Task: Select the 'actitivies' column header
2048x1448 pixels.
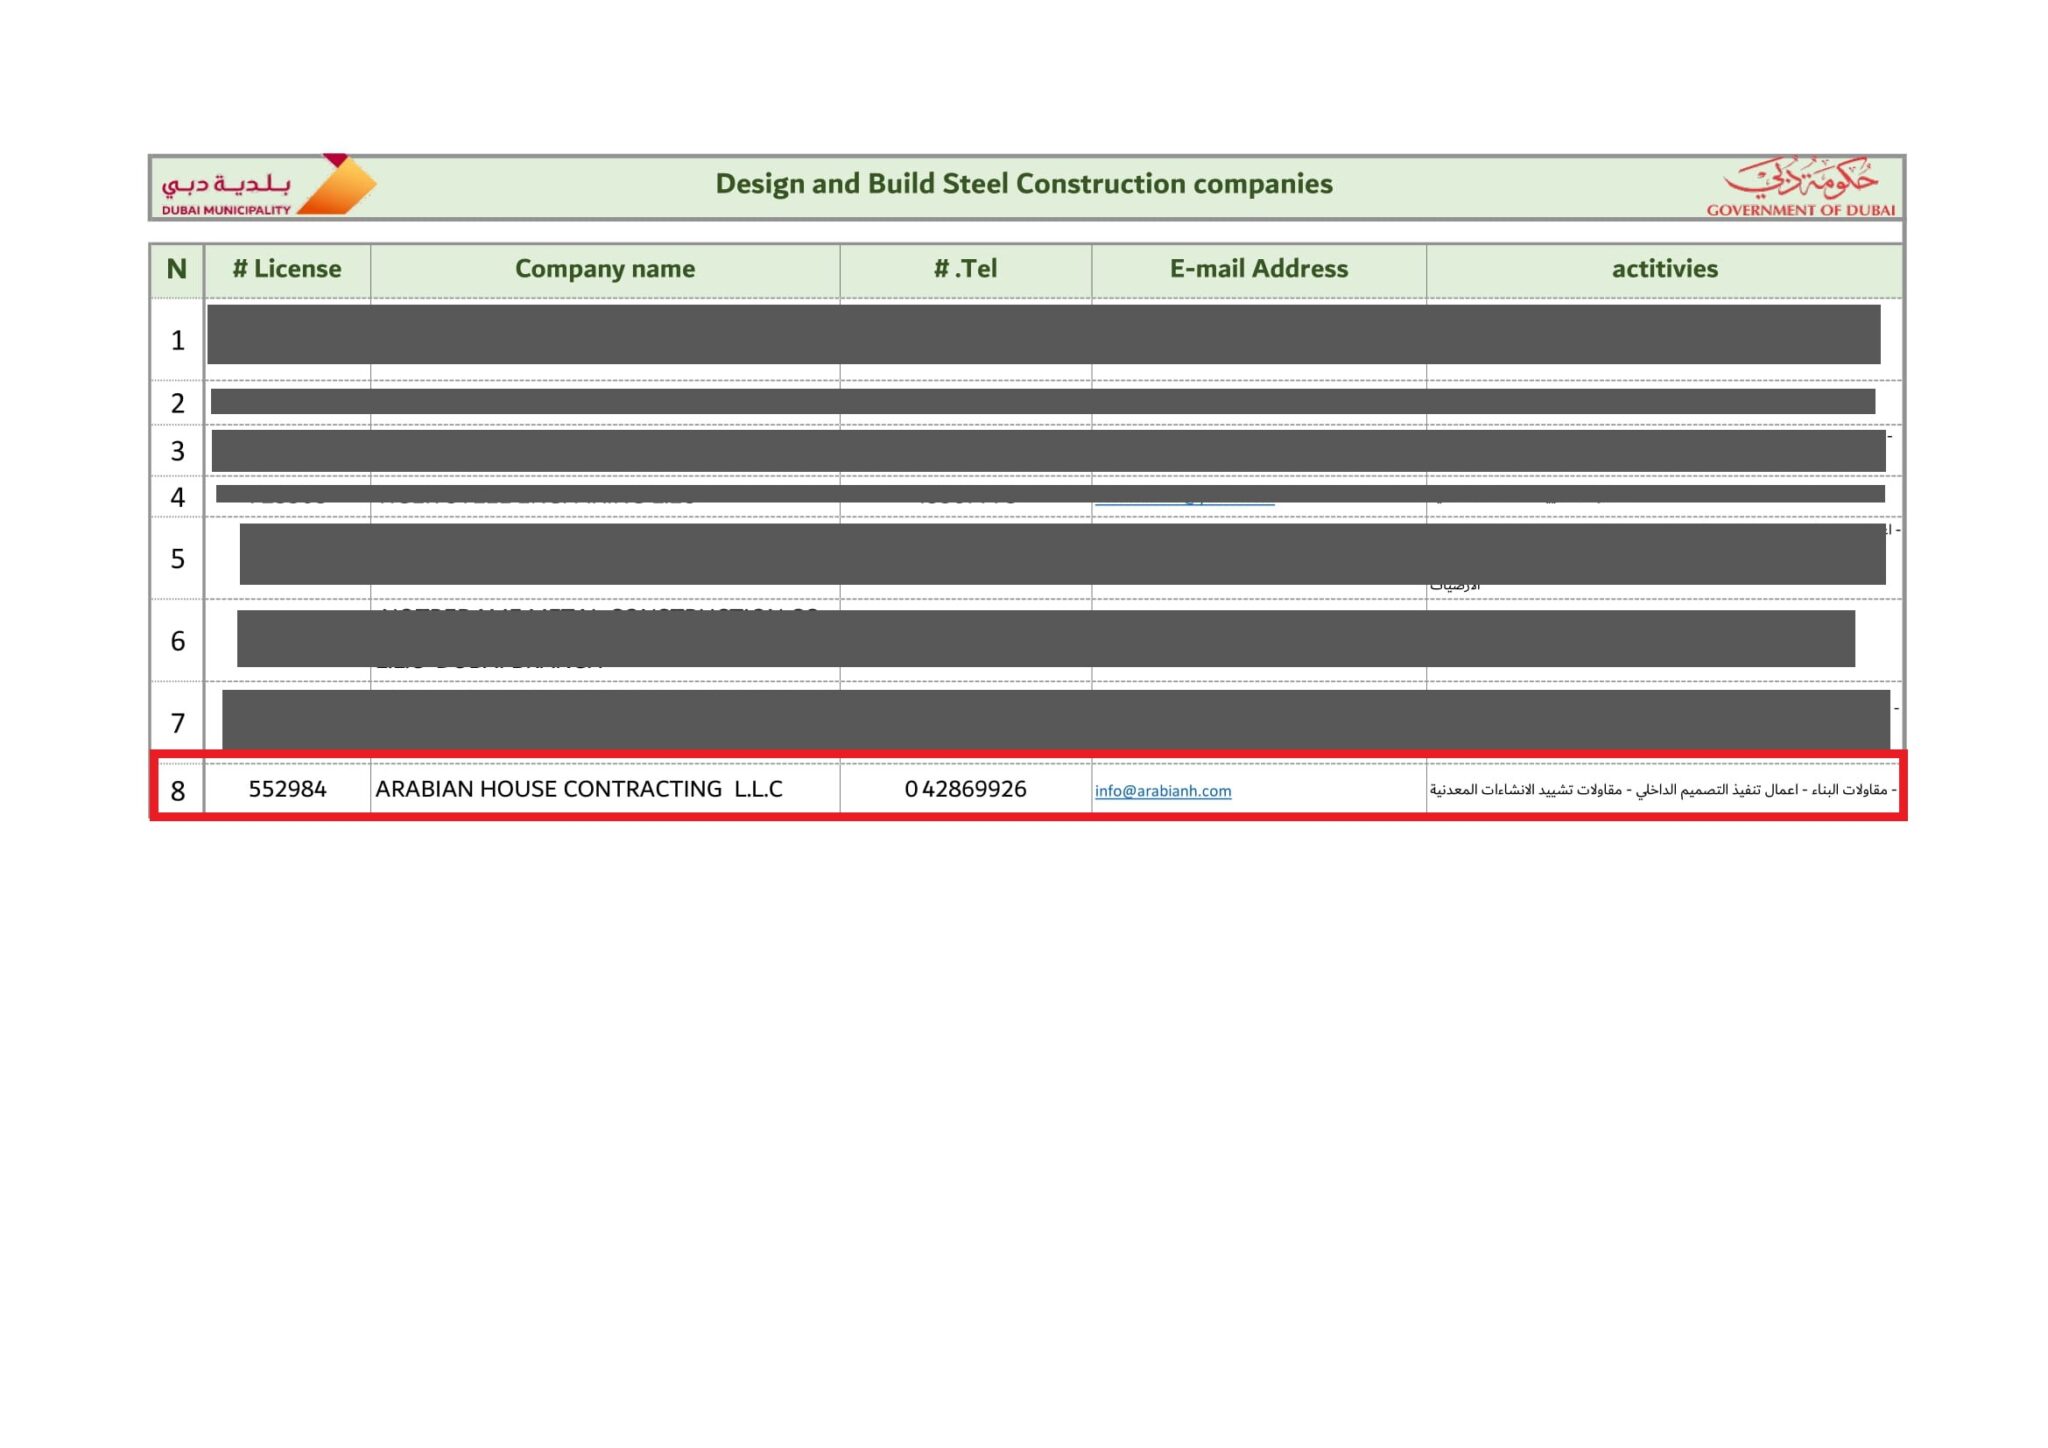Action: 1664,269
